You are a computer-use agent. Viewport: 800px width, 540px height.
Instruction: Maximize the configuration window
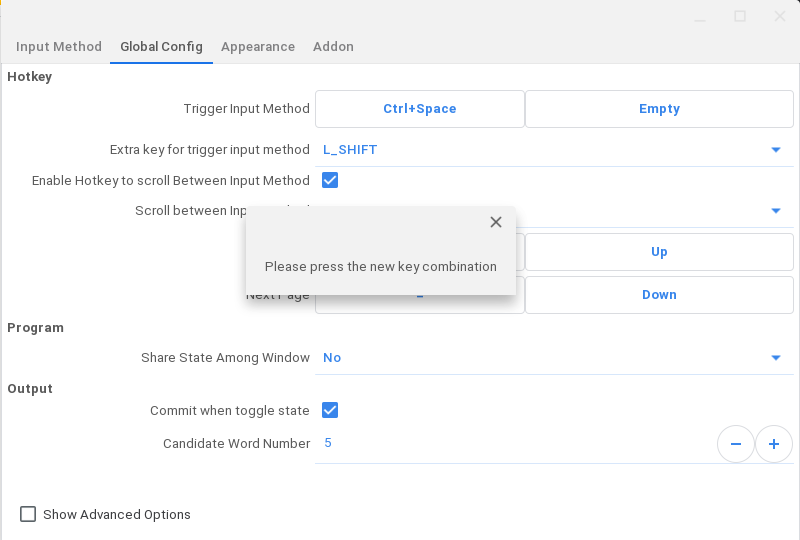[740, 16]
